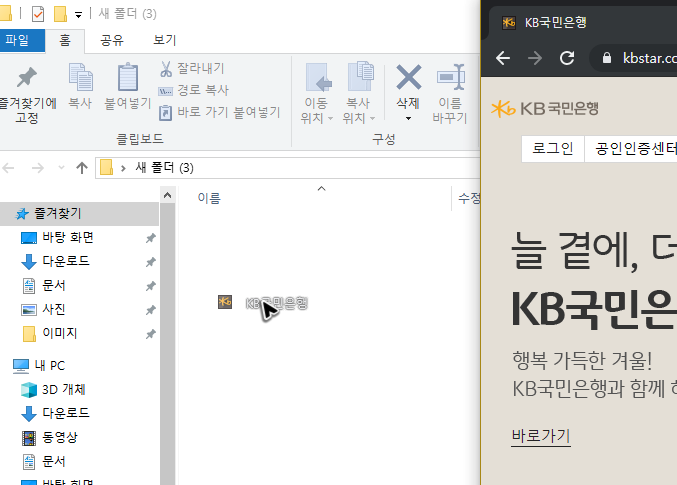677x485 pixels.
Task: Click the pin icon beside the 문서 entry
Action: (x=150, y=286)
